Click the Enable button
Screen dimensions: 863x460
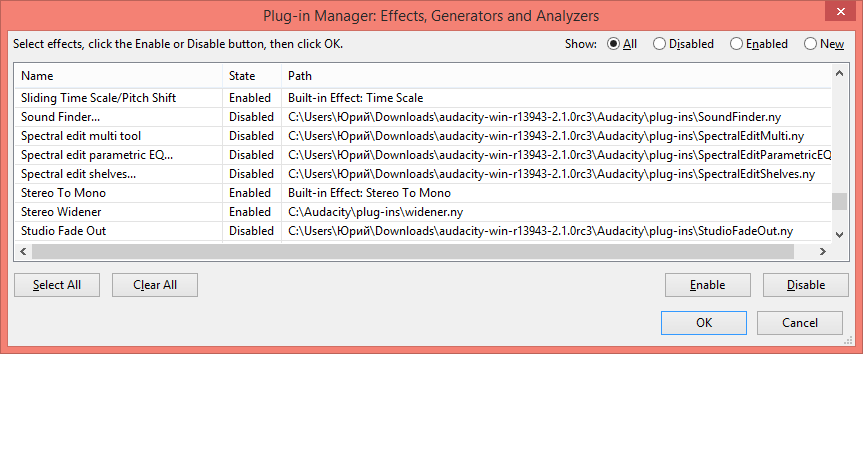[707, 285]
